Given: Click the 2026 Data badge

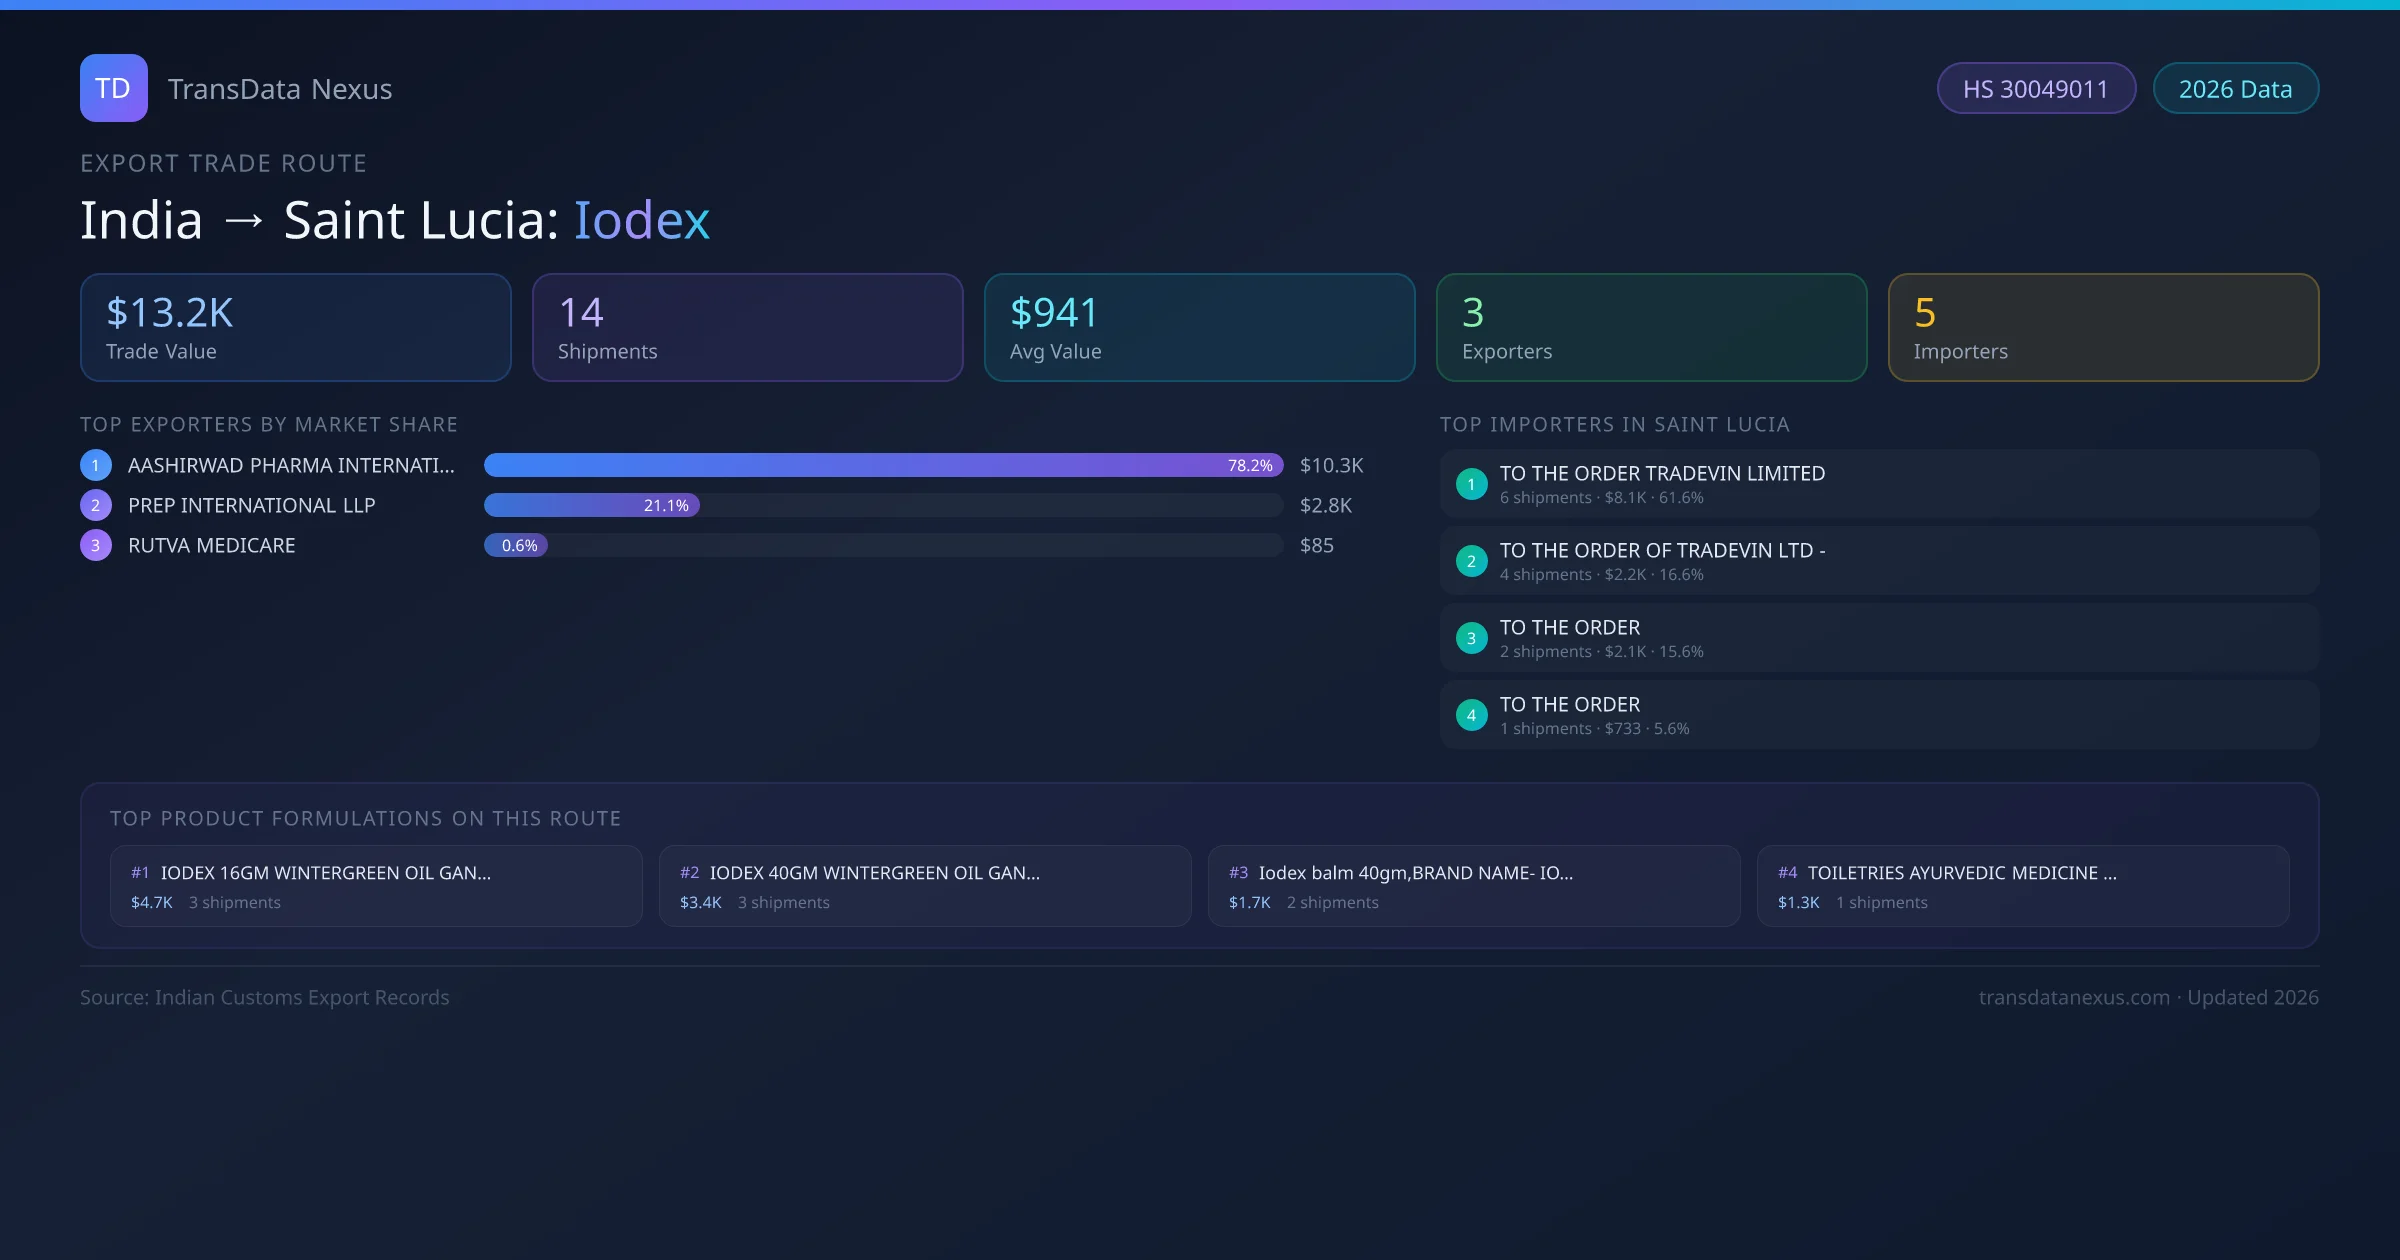Looking at the screenshot, I should pos(2235,89).
